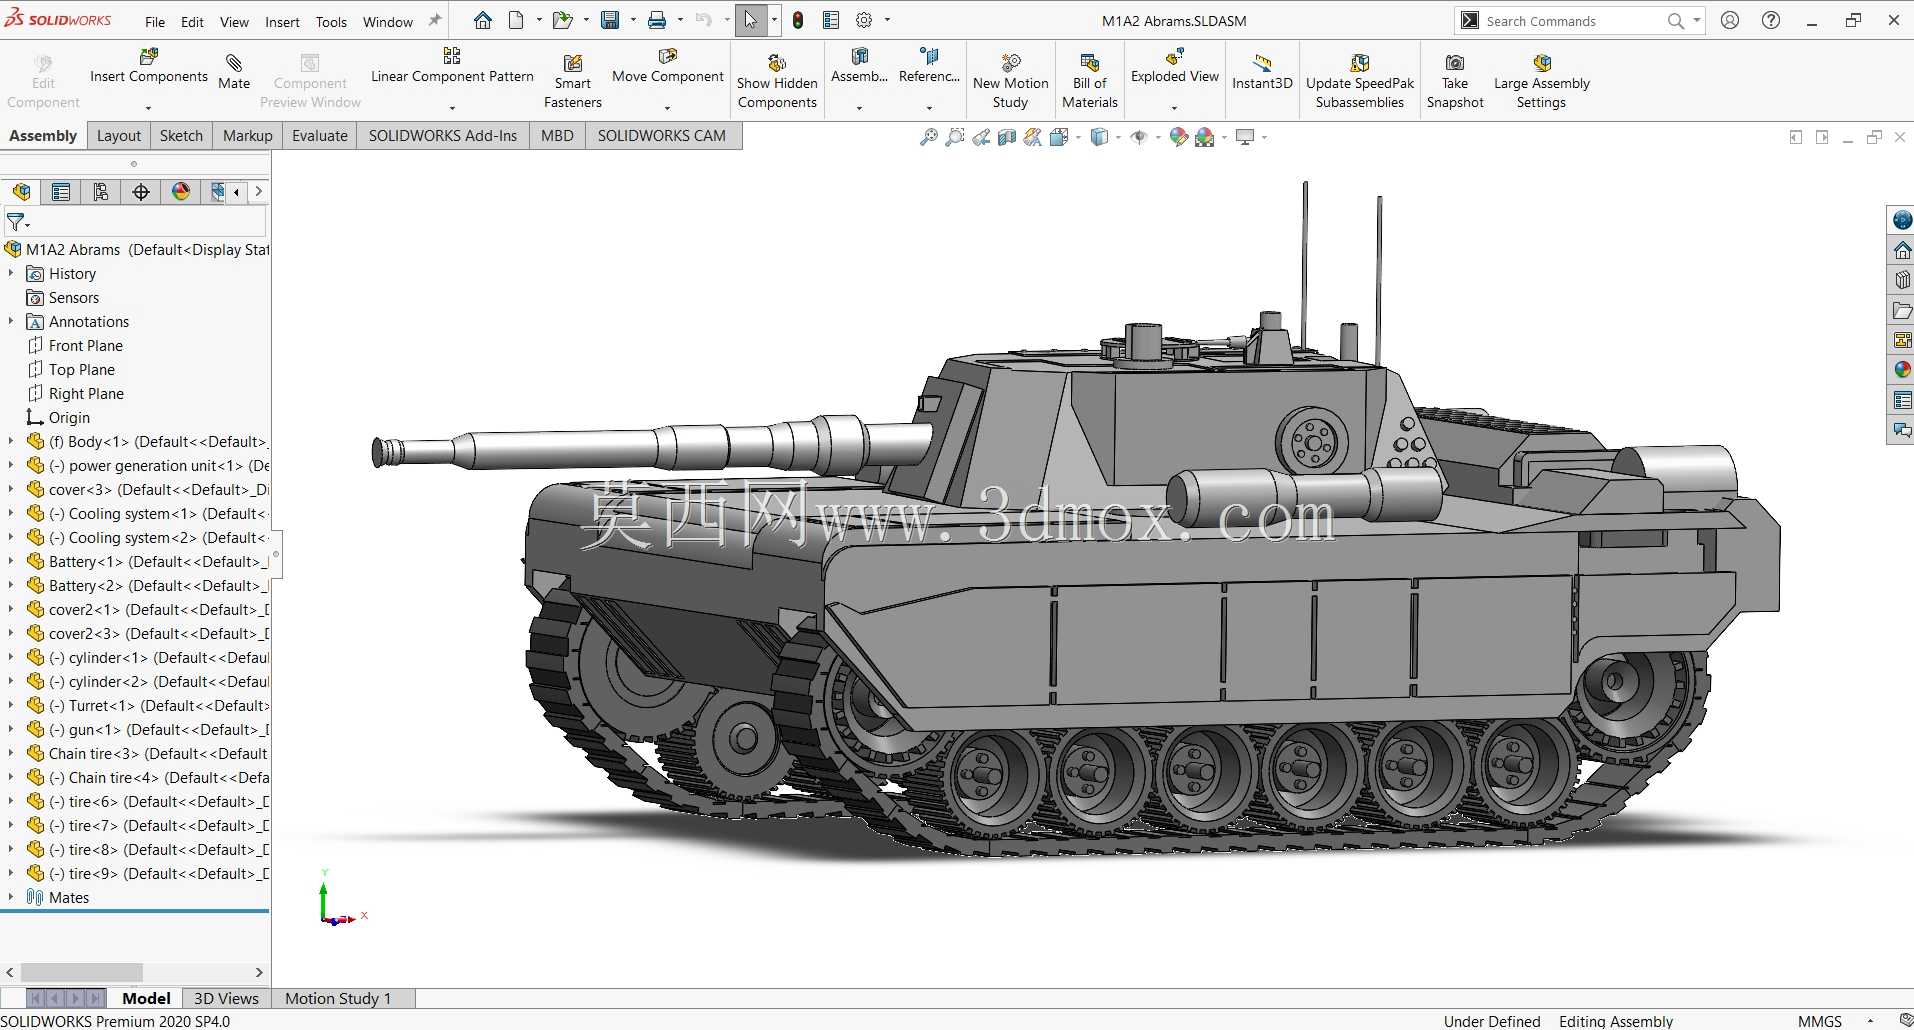Toggle the Select cursor tool
Screen dimensions: 1914x1030
click(x=751, y=20)
